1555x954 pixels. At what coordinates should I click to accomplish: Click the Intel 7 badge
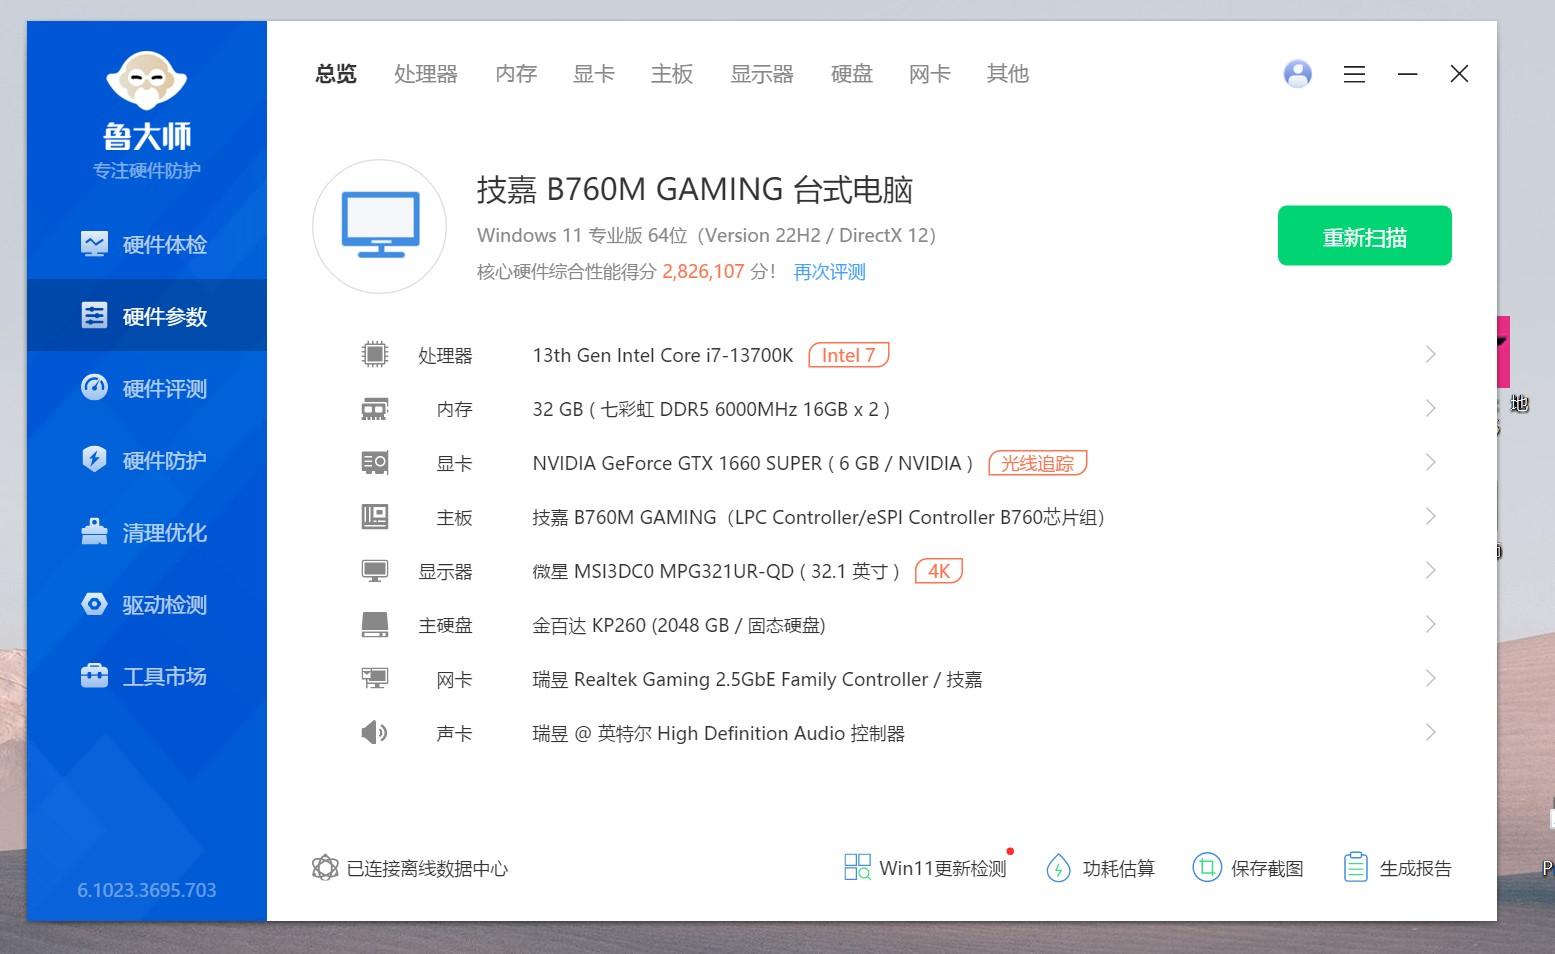848,355
